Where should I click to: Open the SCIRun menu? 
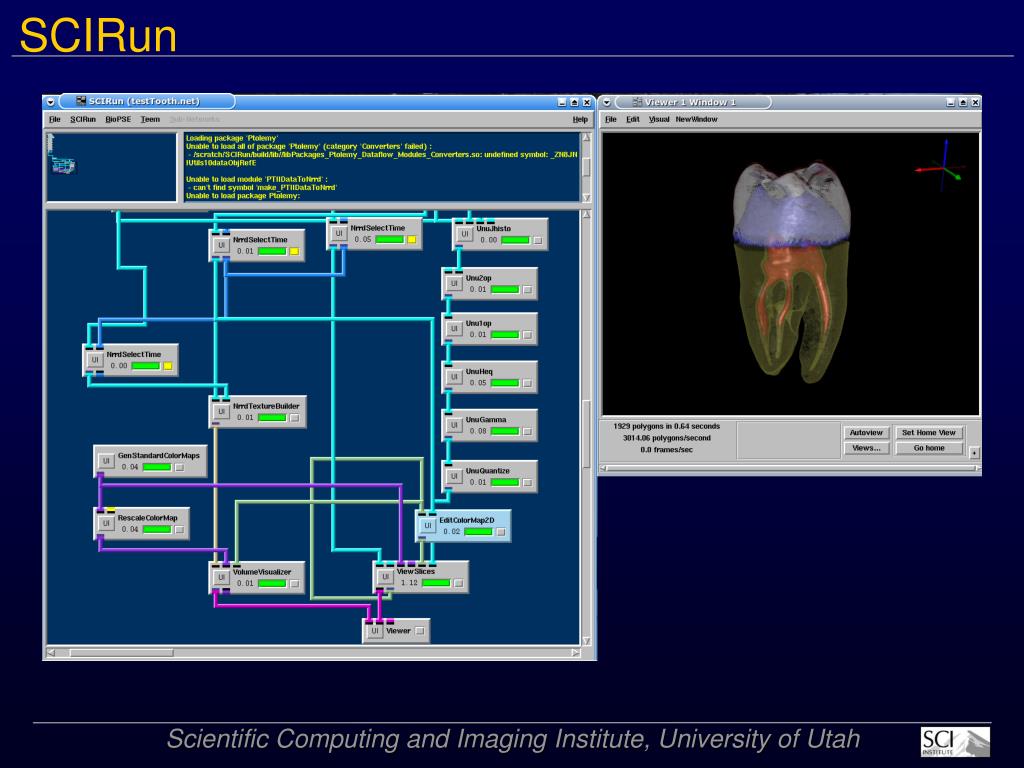click(x=83, y=120)
